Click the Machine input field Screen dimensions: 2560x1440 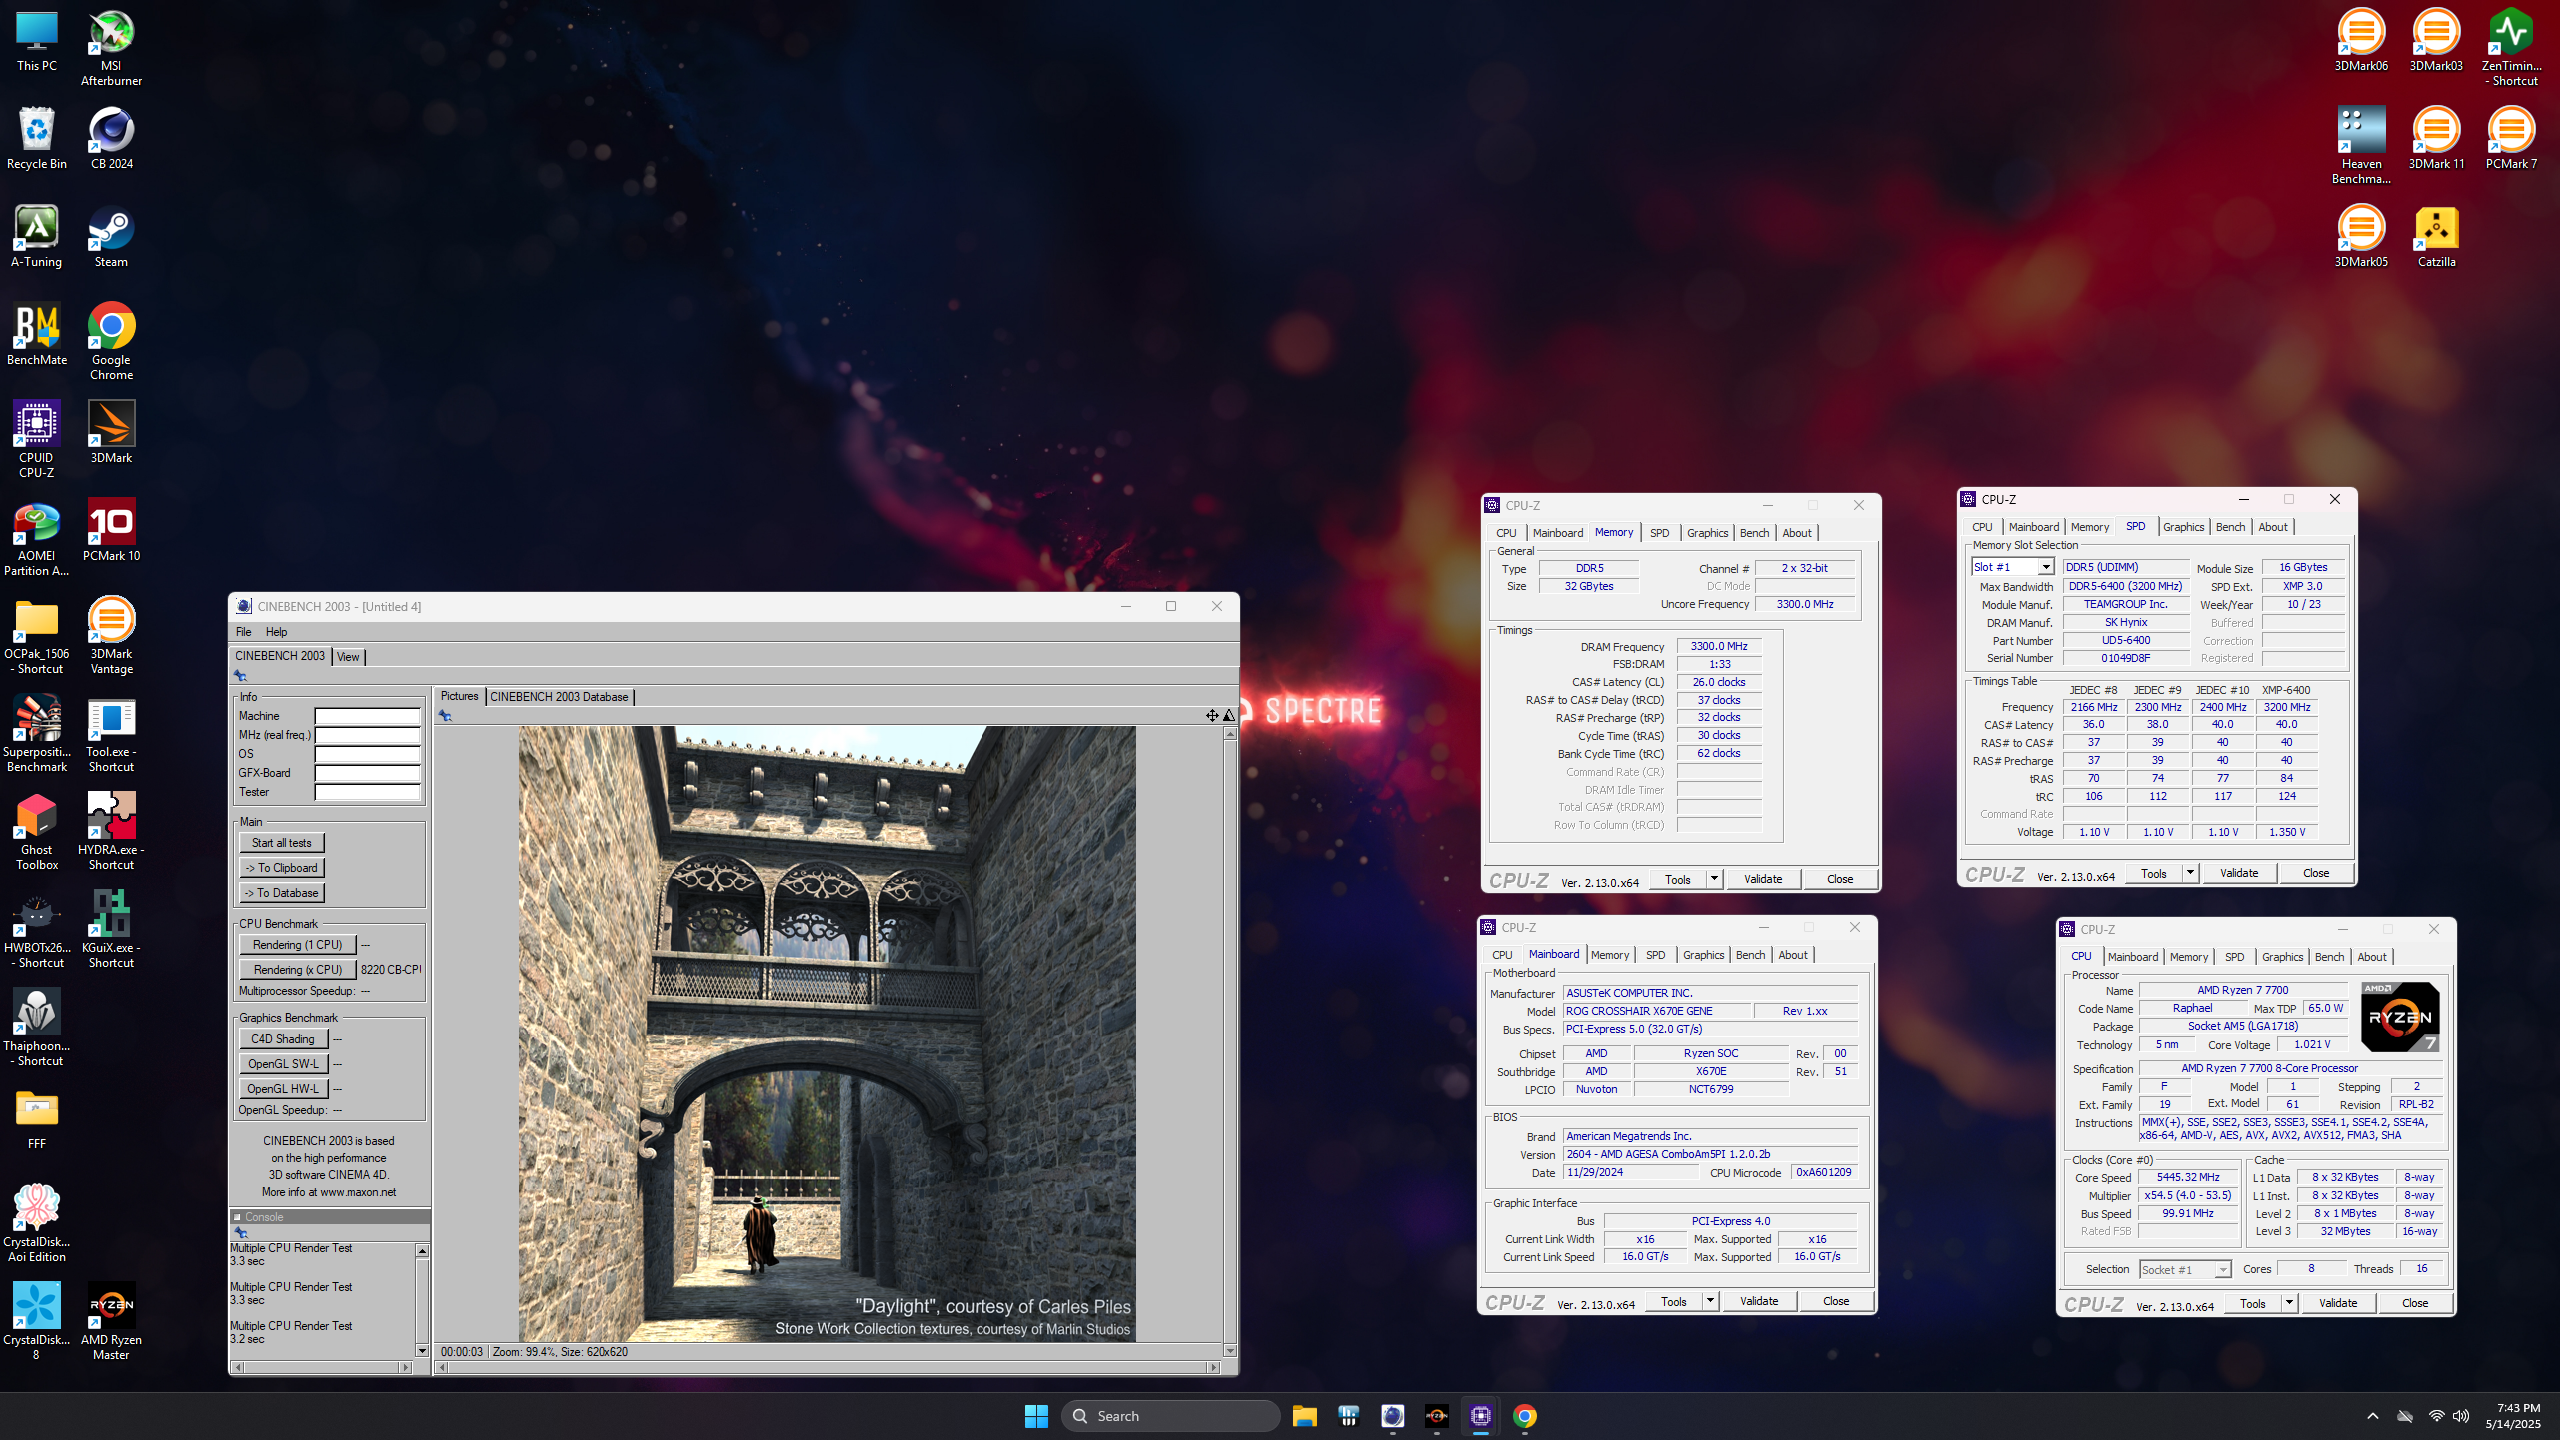pos(368,716)
